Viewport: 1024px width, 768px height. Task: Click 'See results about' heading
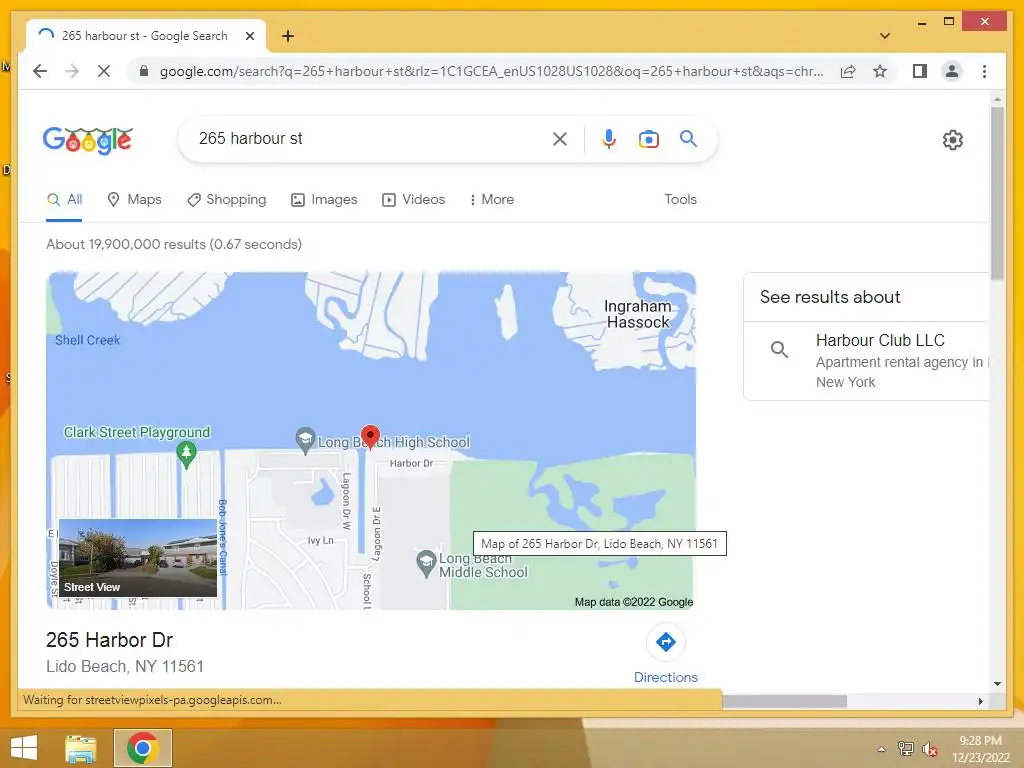[830, 297]
